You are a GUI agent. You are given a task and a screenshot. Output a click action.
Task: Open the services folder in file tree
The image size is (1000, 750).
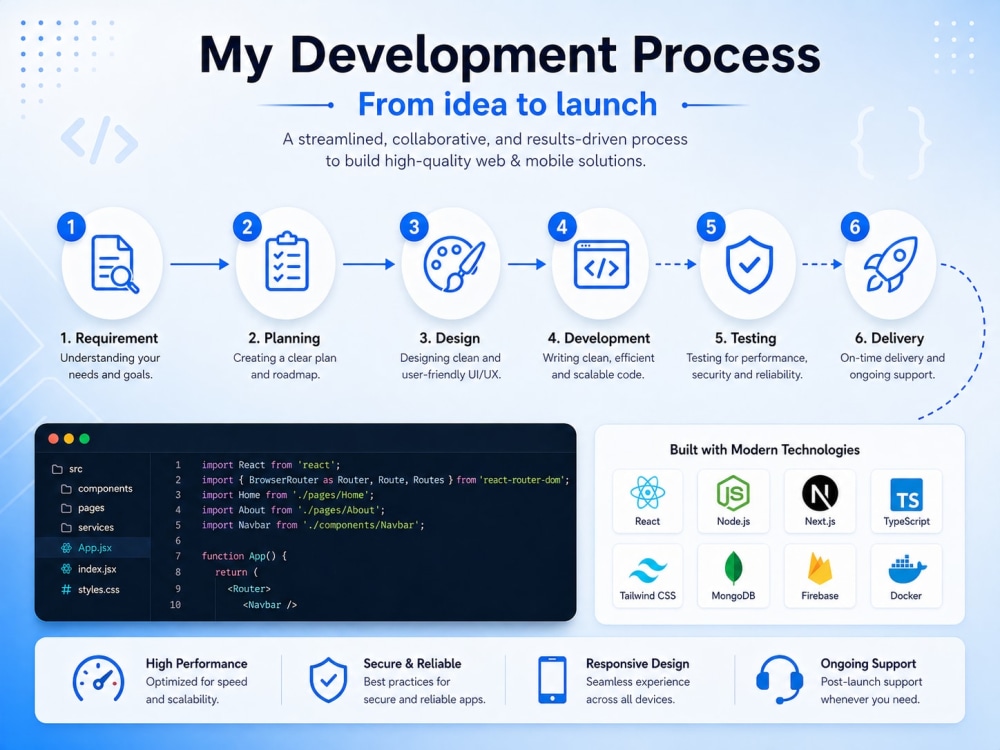coord(87,527)
